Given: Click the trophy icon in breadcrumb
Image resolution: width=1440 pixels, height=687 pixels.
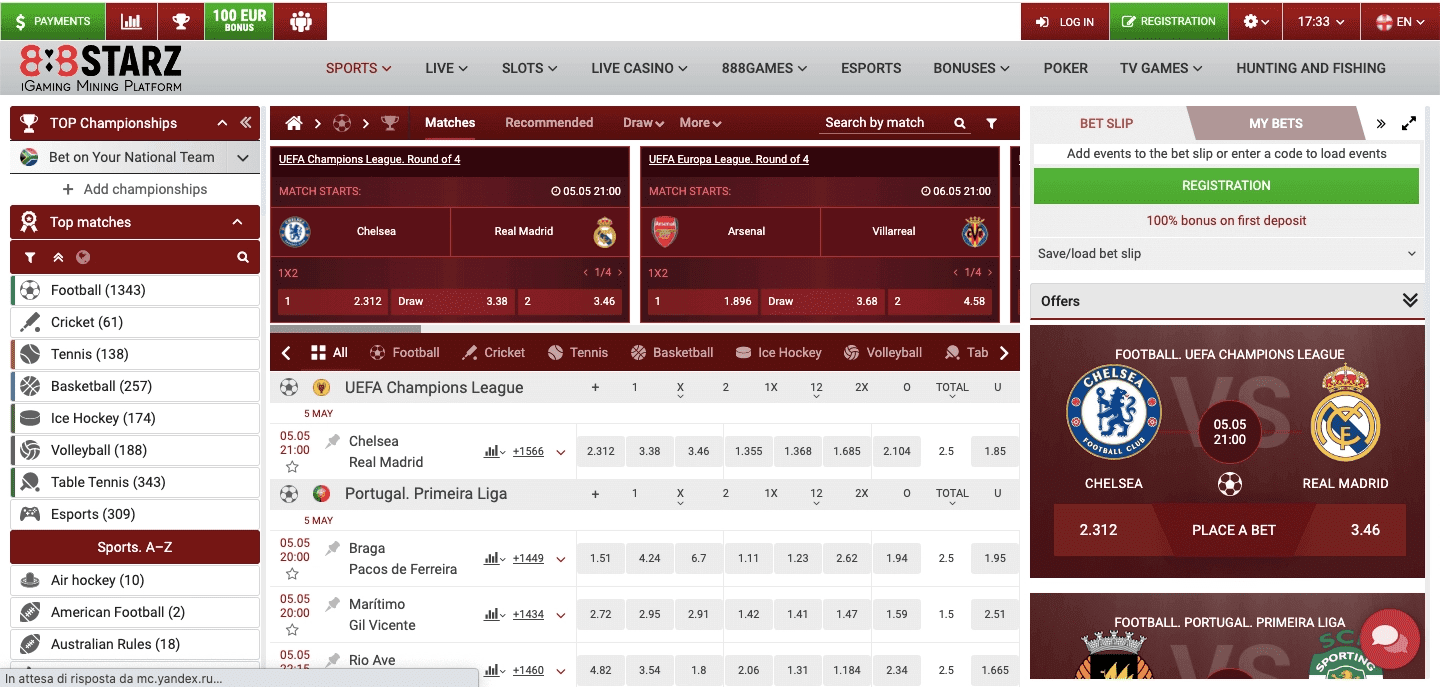Looking at the screenshot, I should coord(390,123).
